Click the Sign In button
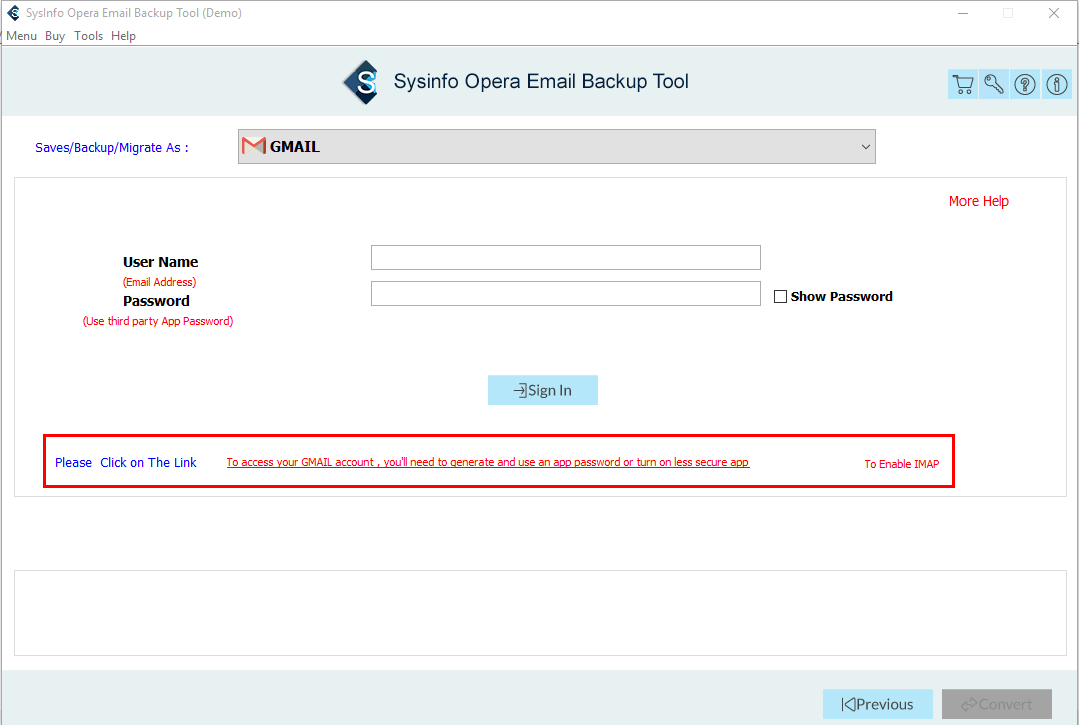This screenshot has height=725, width=1079. point(542,390)
